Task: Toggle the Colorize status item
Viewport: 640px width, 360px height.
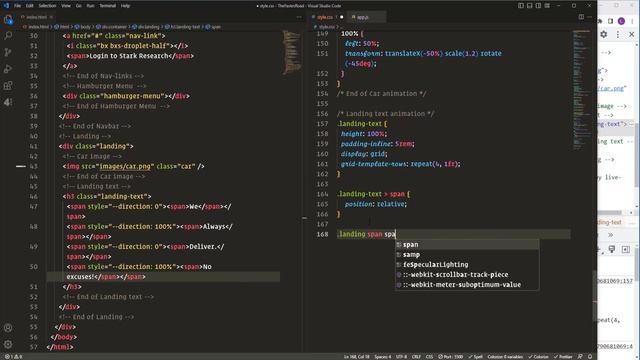Action: [539, 357]
